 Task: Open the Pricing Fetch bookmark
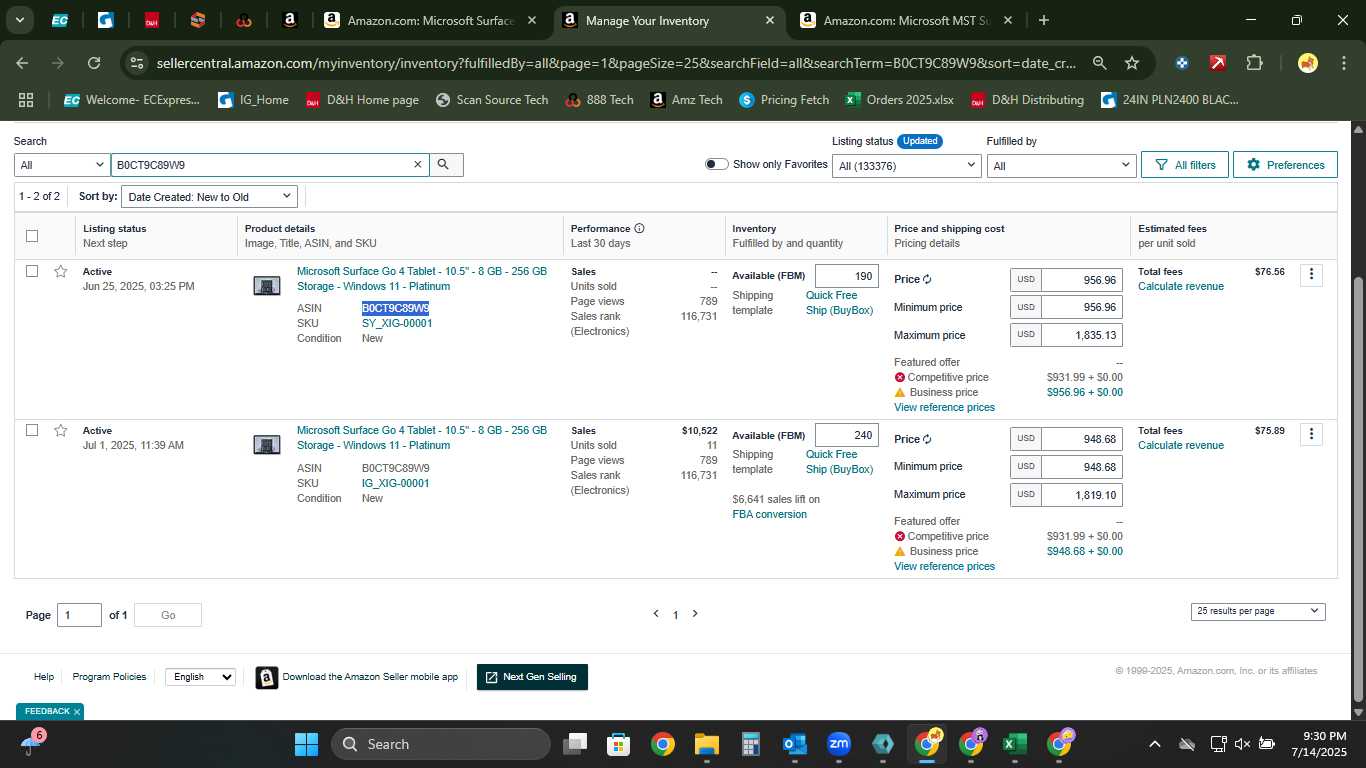click(784, 100)
